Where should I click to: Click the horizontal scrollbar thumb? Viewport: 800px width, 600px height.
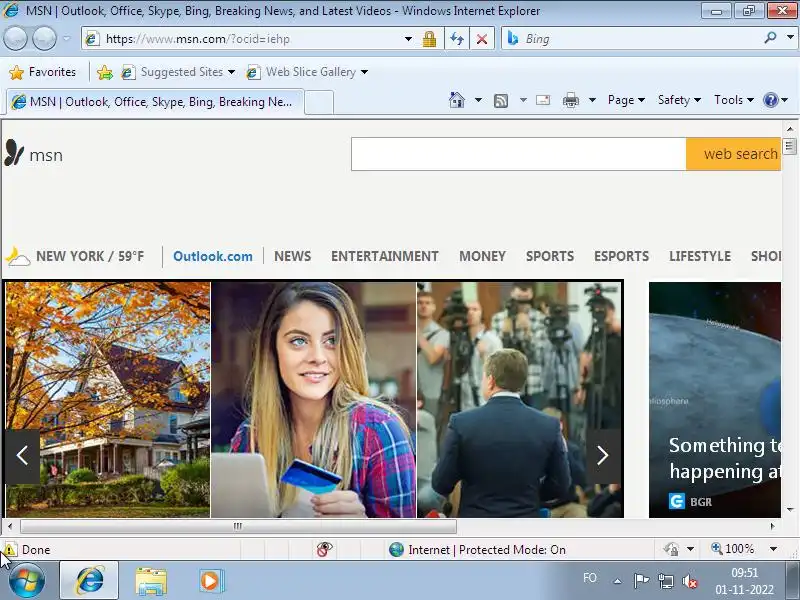tap(238, 526)
